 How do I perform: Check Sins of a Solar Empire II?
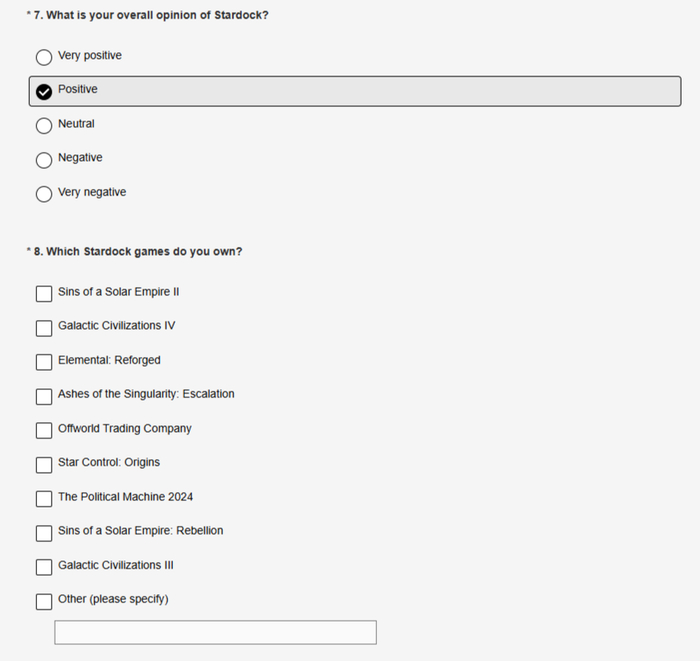pyautogui.click(x=44, y=294)
